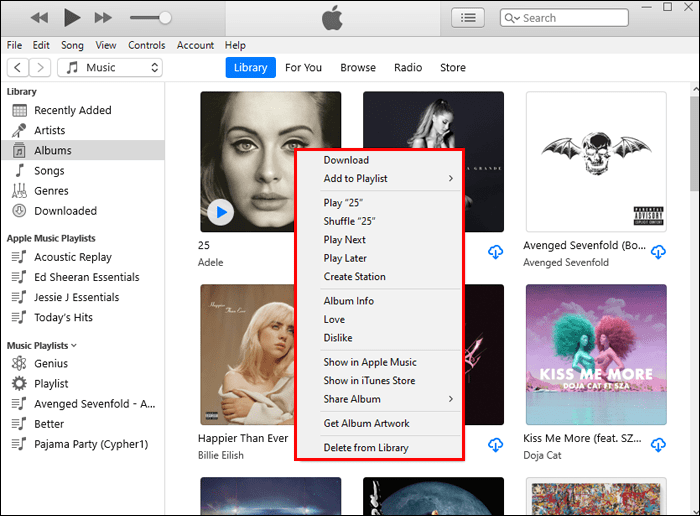The width and height of the screenshot is (700, 516).
Task: Skip forward to the next track
Action: 103,18
